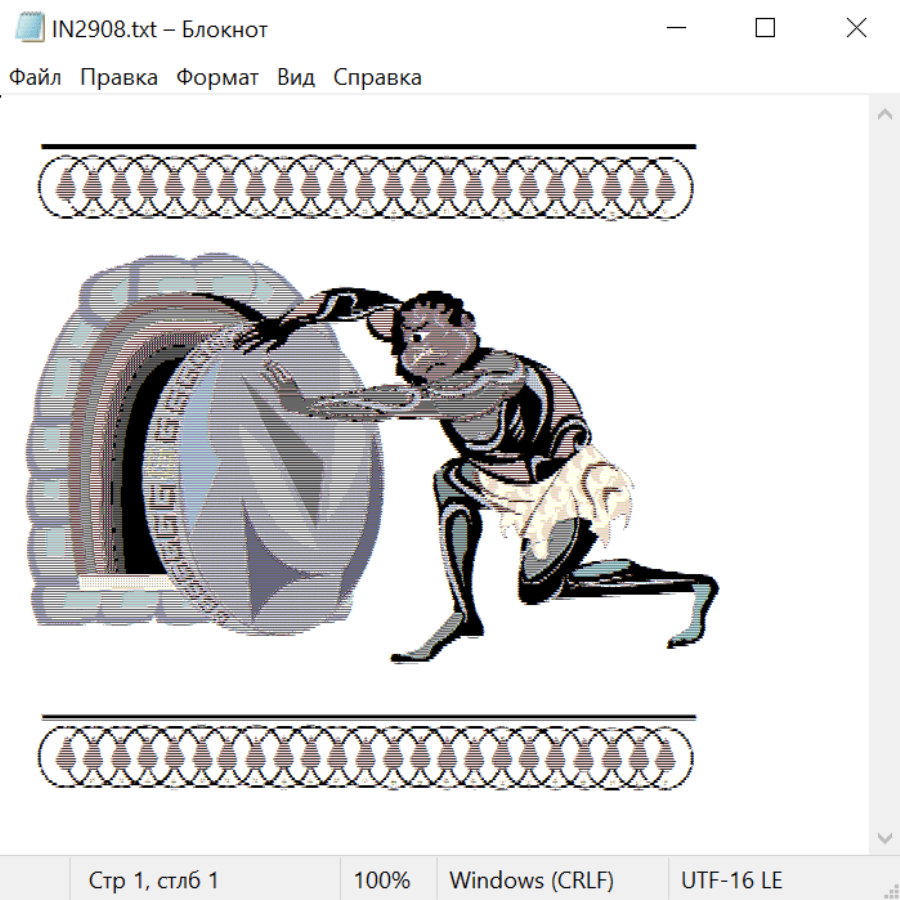Click the Стр 1, стлб 1 indicator
The image size is (900, 900).
154,880
